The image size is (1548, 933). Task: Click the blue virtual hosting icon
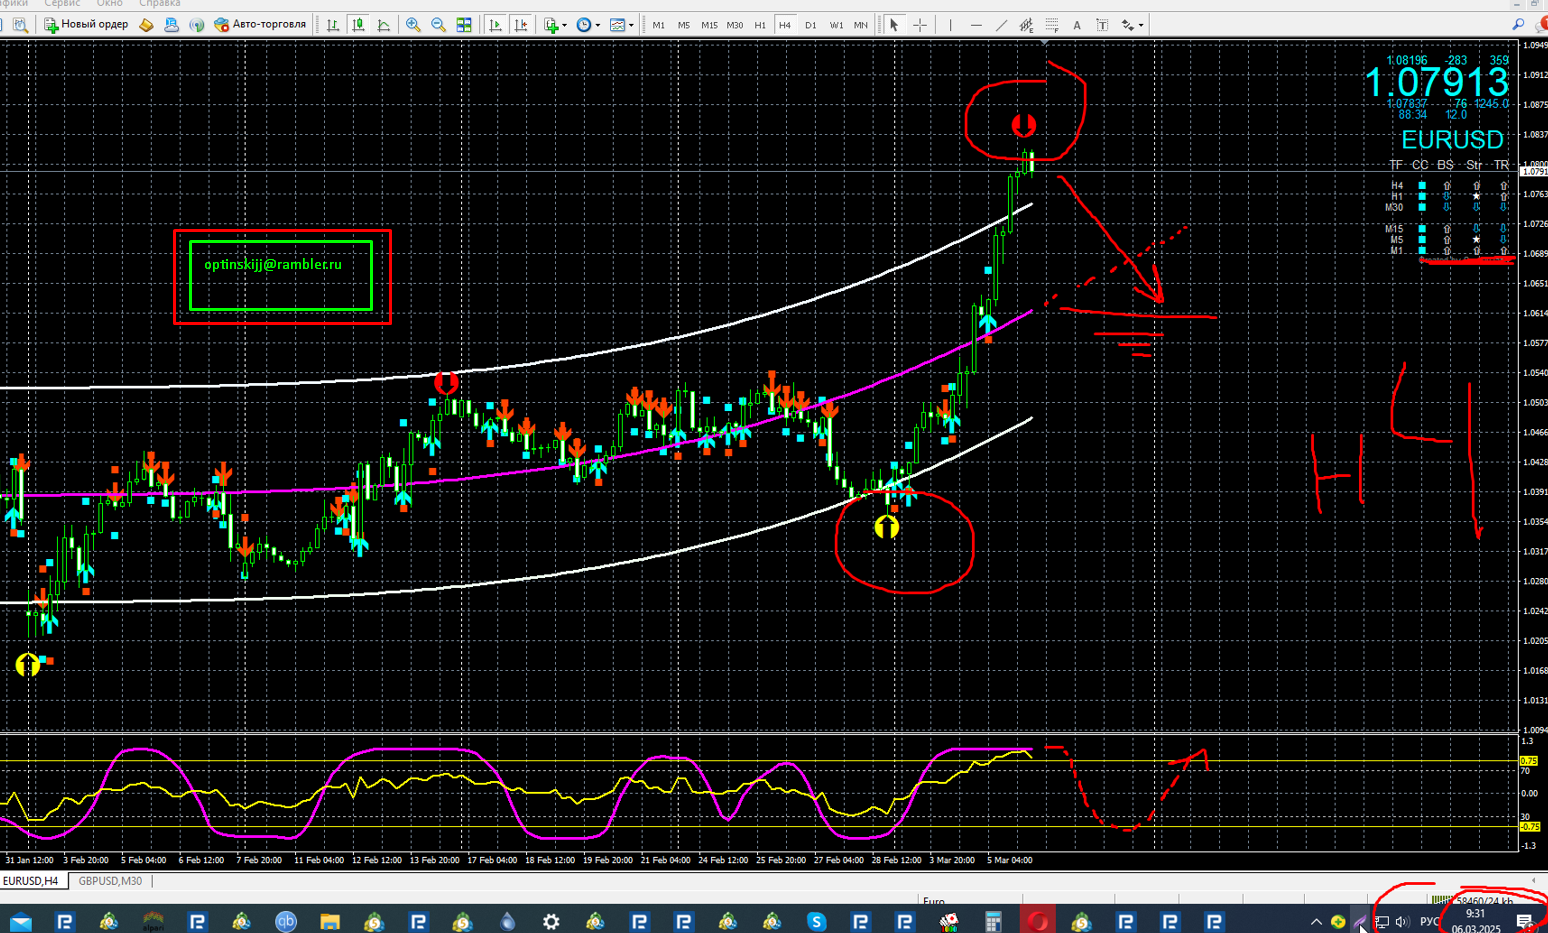171,25
